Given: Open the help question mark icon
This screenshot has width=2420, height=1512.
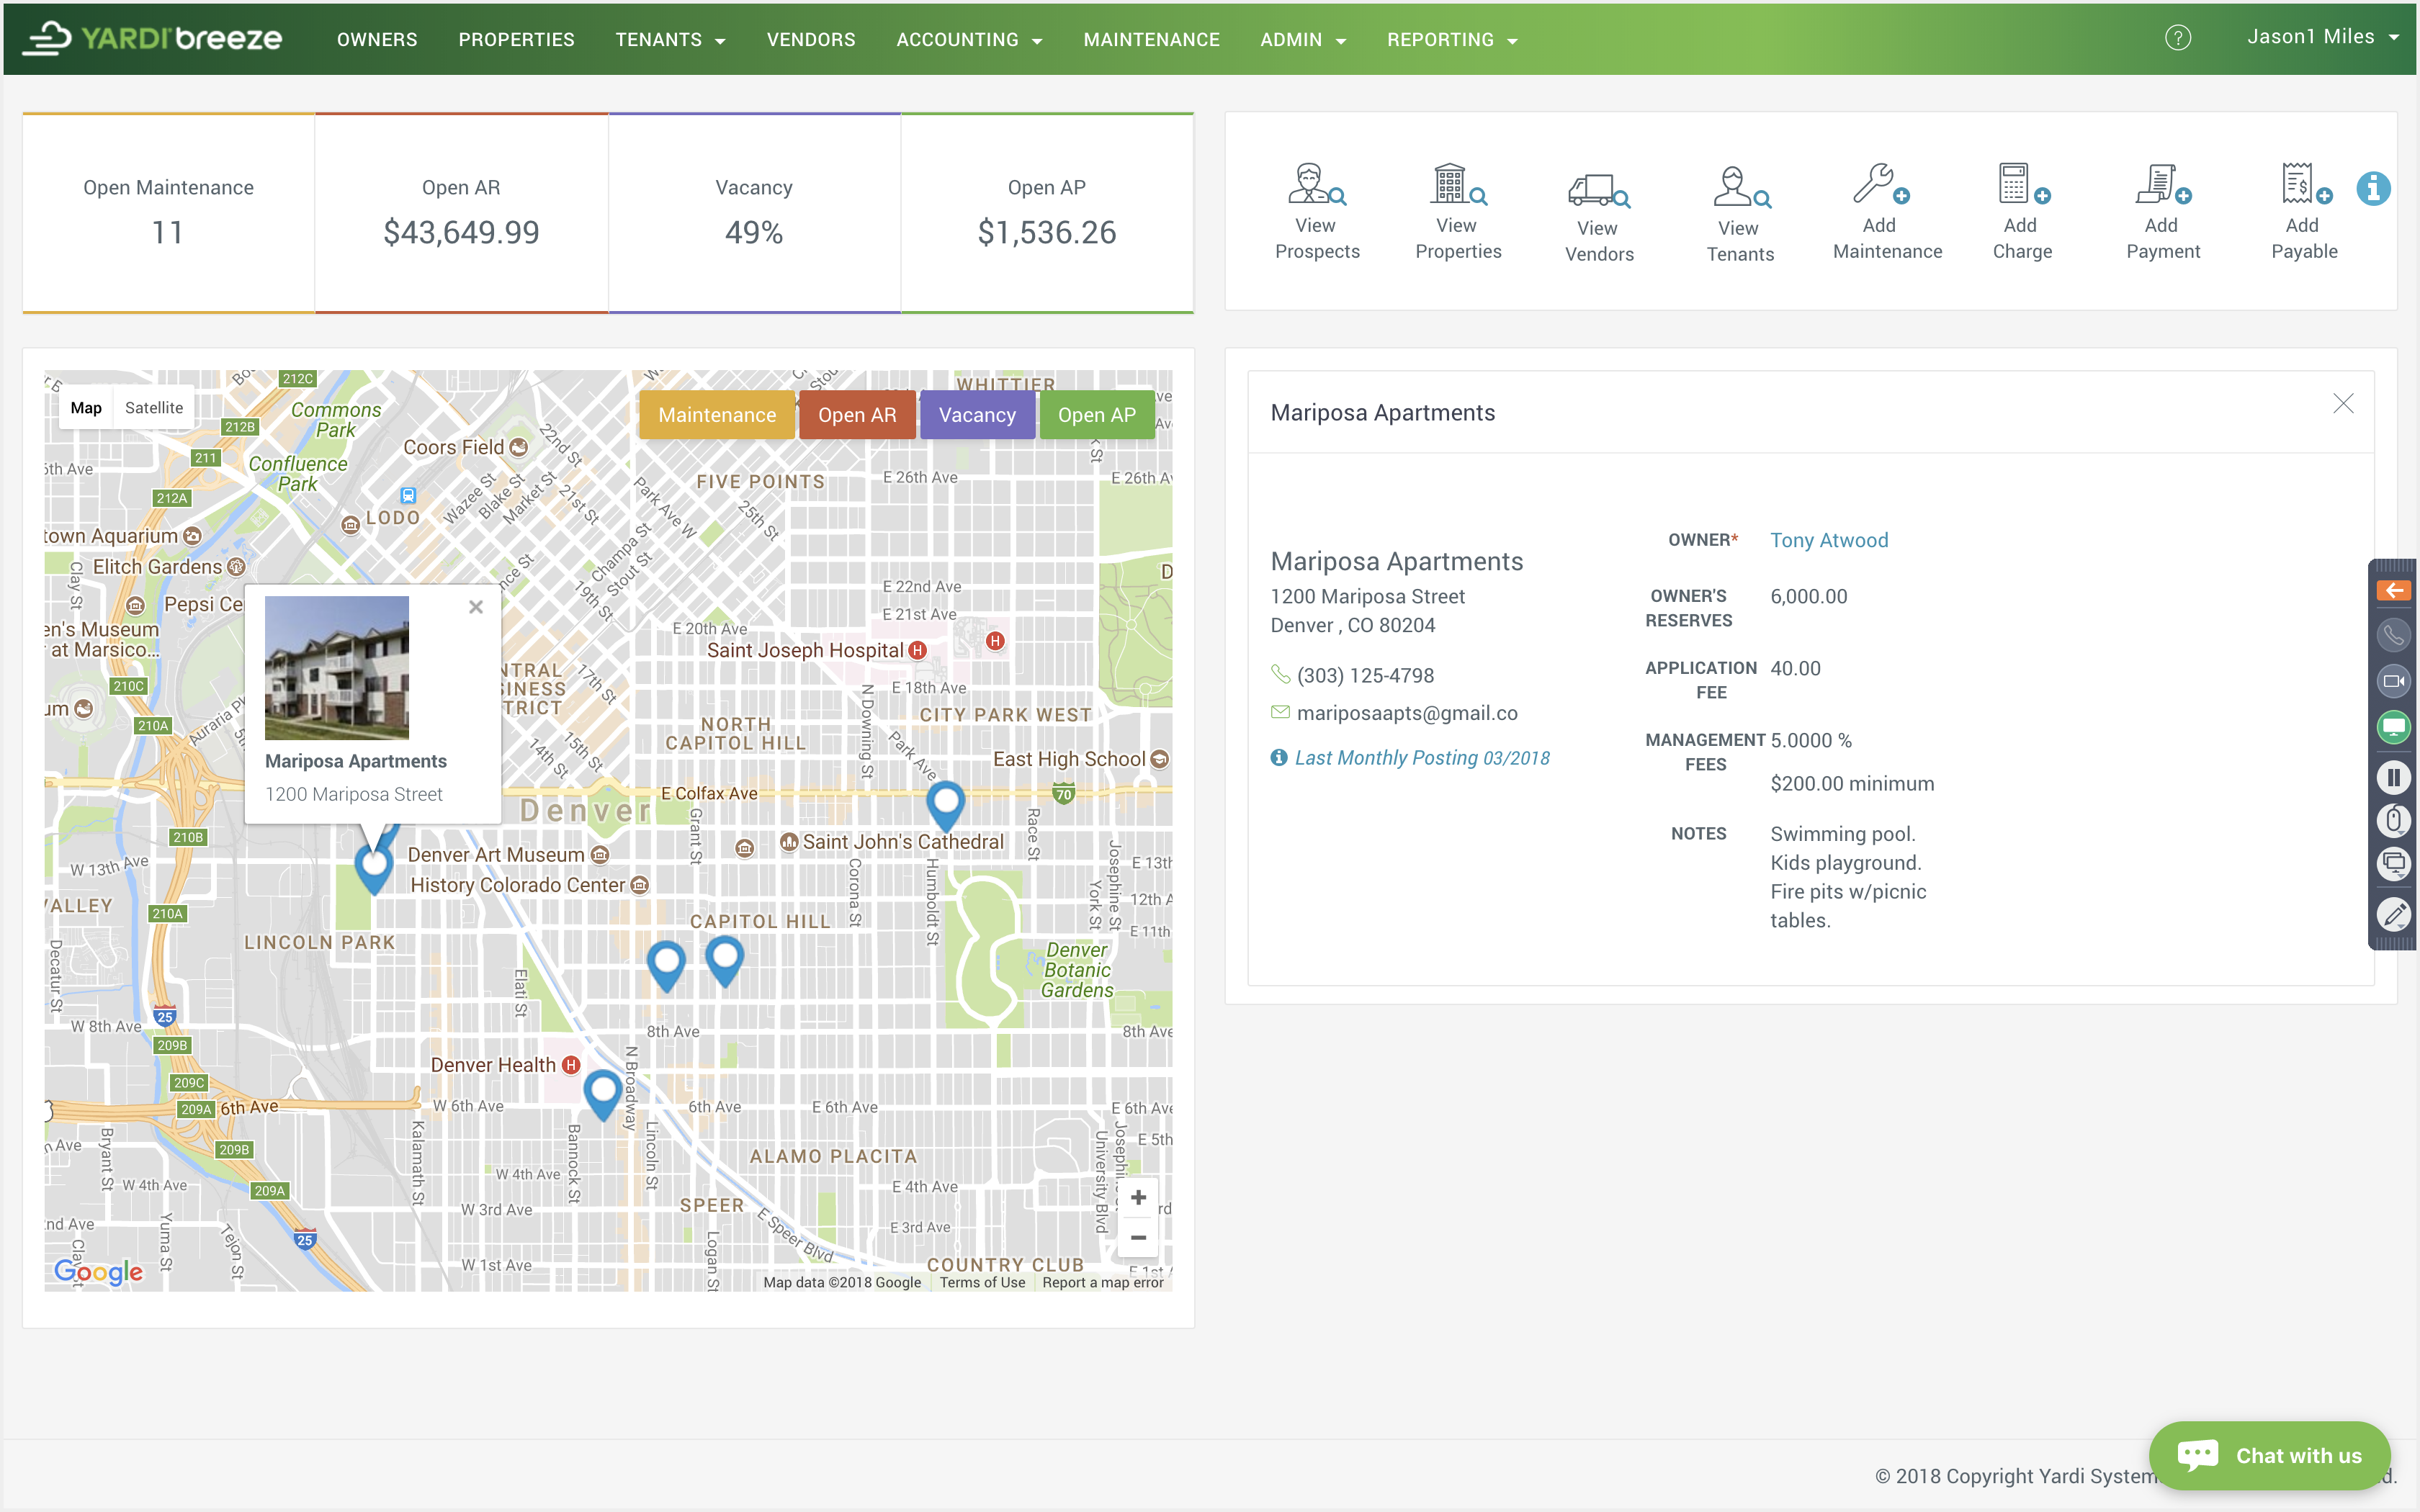Looking at the screenshot, I should click(2177, 38).
